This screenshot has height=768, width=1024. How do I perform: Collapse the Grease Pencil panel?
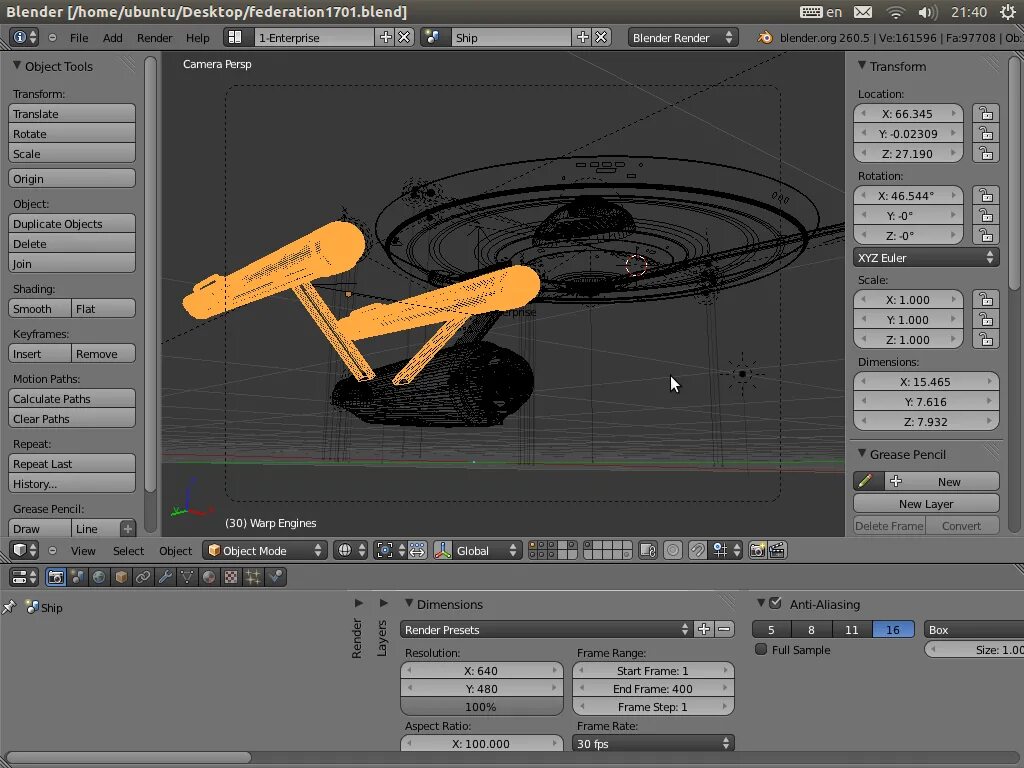click(x=862, y=453)
